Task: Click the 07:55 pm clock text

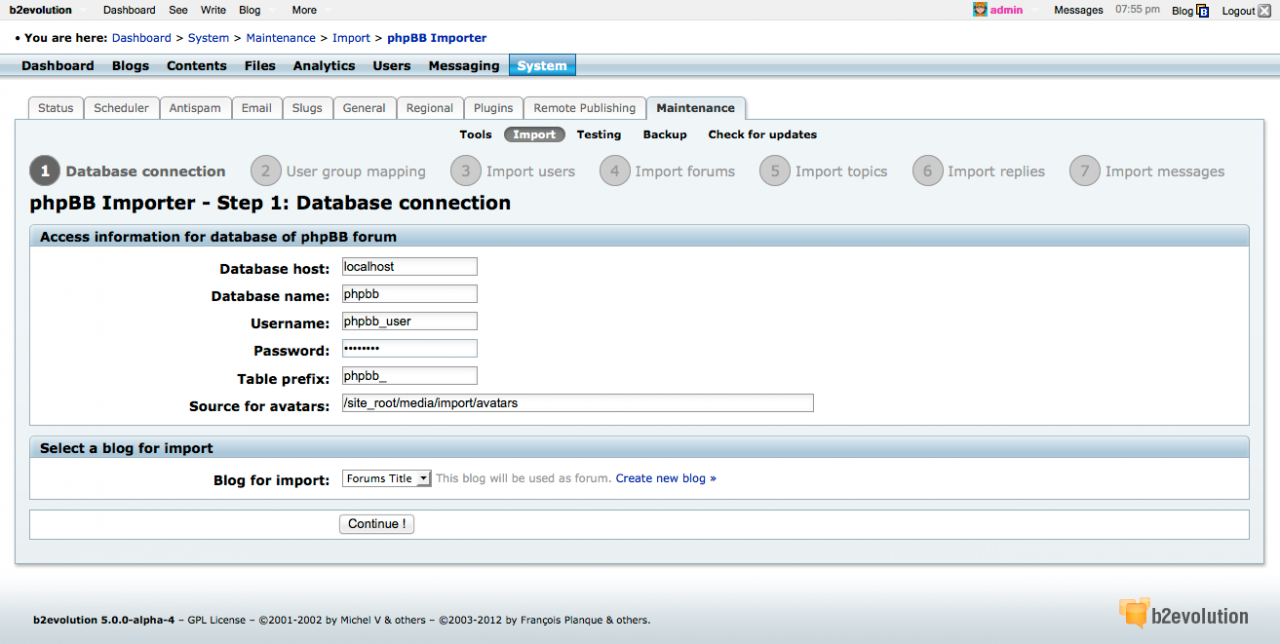Action: (x=1137, y=10)
